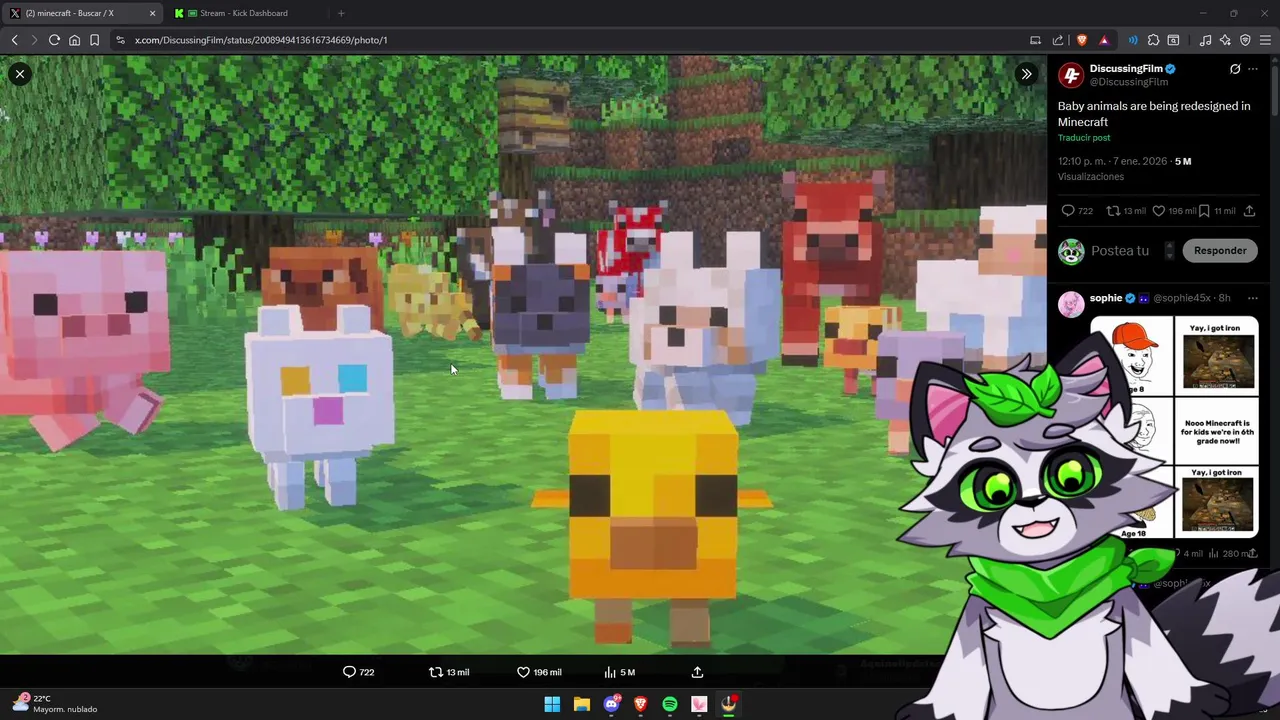The width and height of the screenshot is (1280, 720).
Task: Reload the current page
Action: (x=54, y=40)
